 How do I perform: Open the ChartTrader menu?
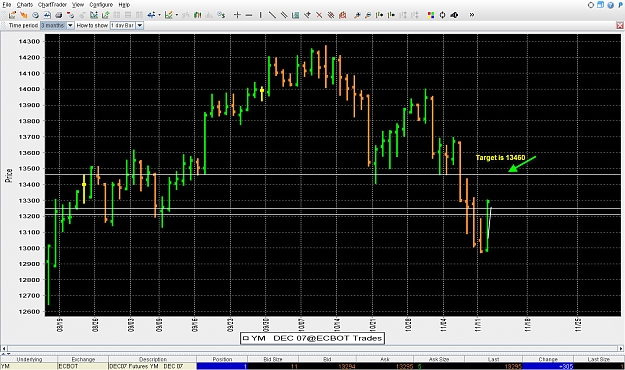52,4
